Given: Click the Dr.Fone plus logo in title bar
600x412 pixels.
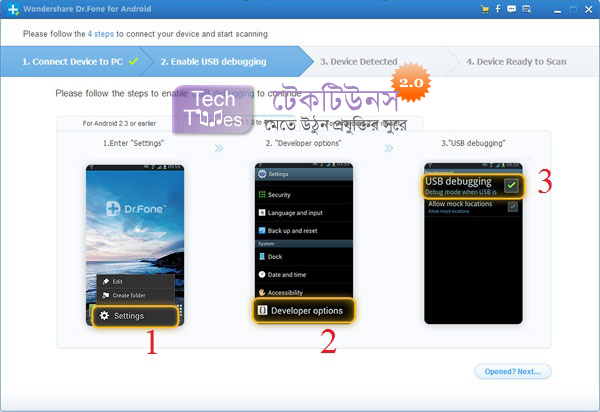Looking at the screenshot, I should pyautogui.click(x=13, y=9).
